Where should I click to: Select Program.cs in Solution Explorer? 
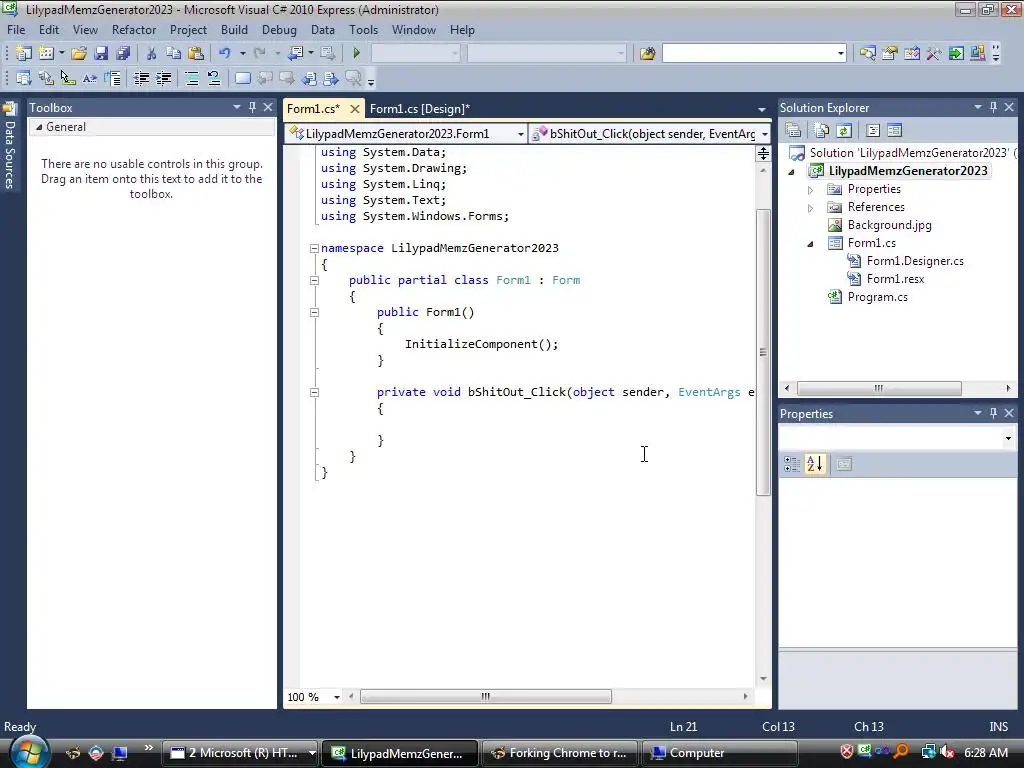877,296
